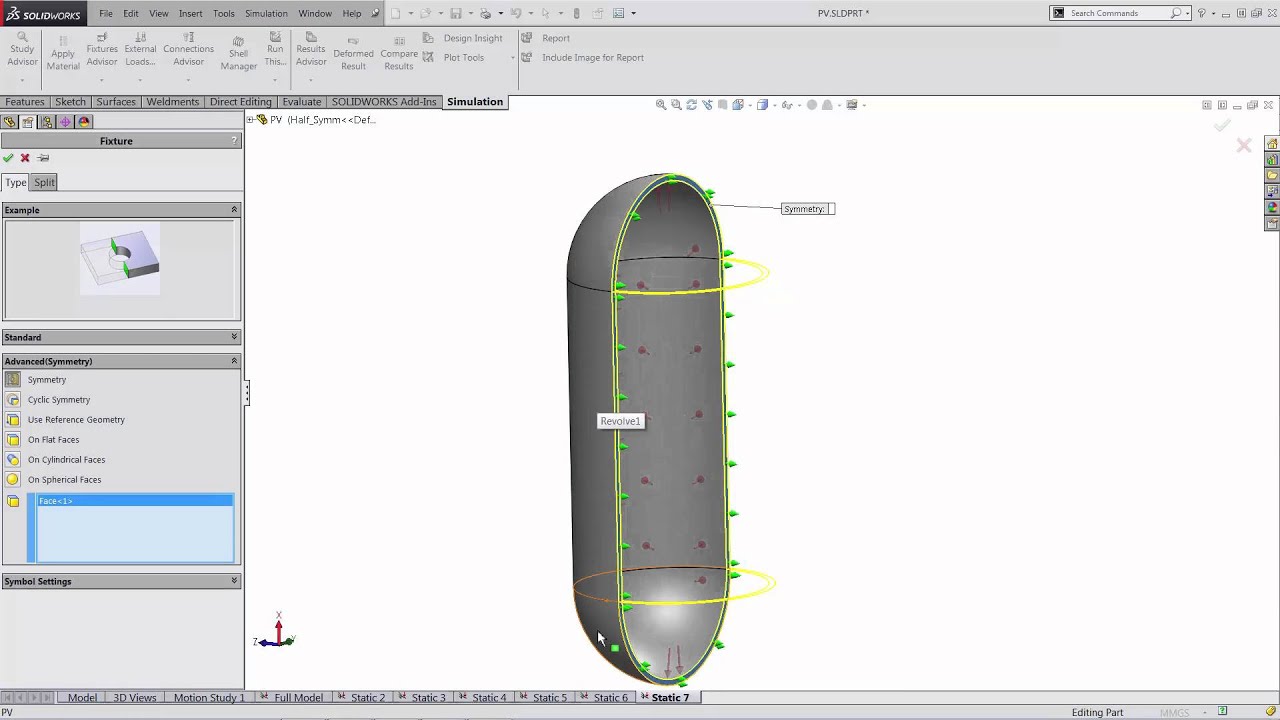The height and width of the screenshot is (720, 1280).
Task: Open the Simulation menu
Action: [x=266, y=13]
